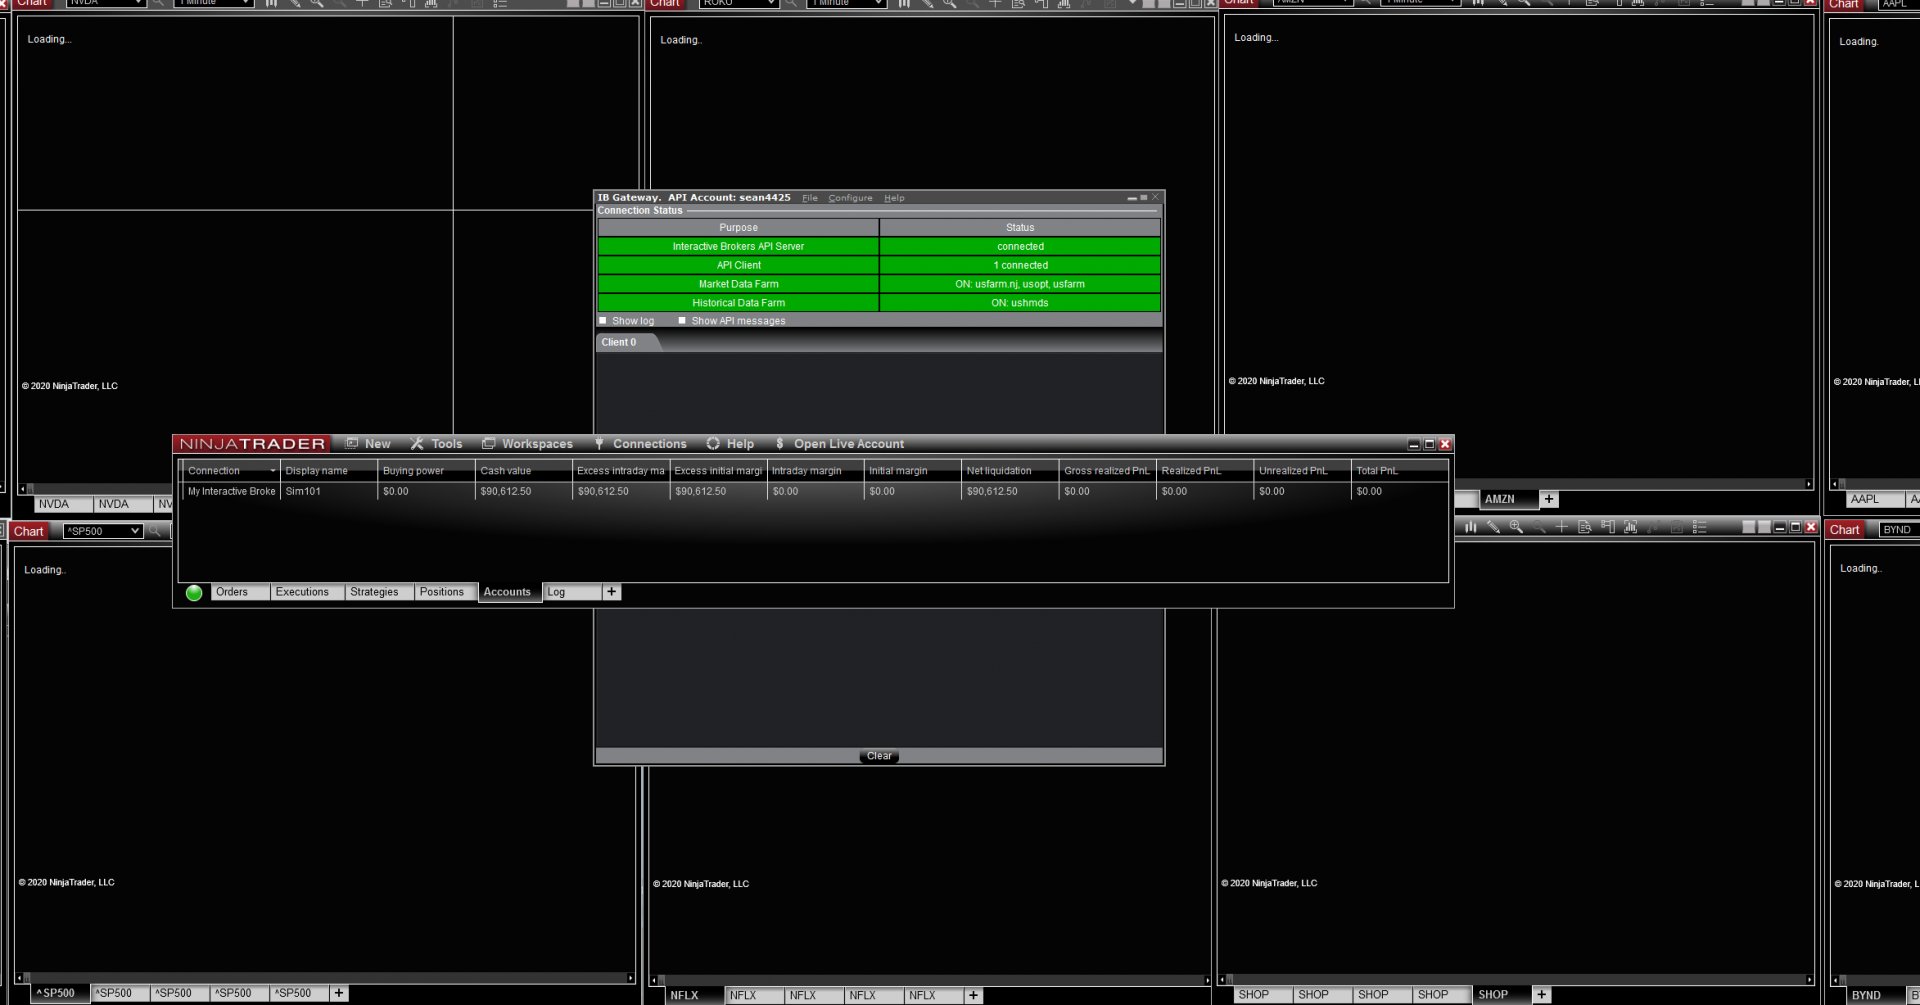
Task: Click the Market Data Farm row
Action: pyautogui.click(x=879, y=285)
